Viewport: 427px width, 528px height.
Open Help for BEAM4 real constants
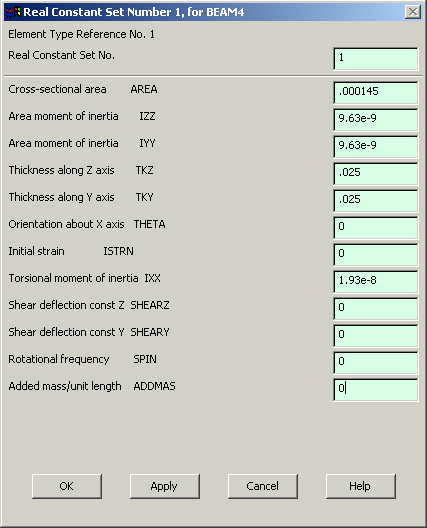(360, 486)
